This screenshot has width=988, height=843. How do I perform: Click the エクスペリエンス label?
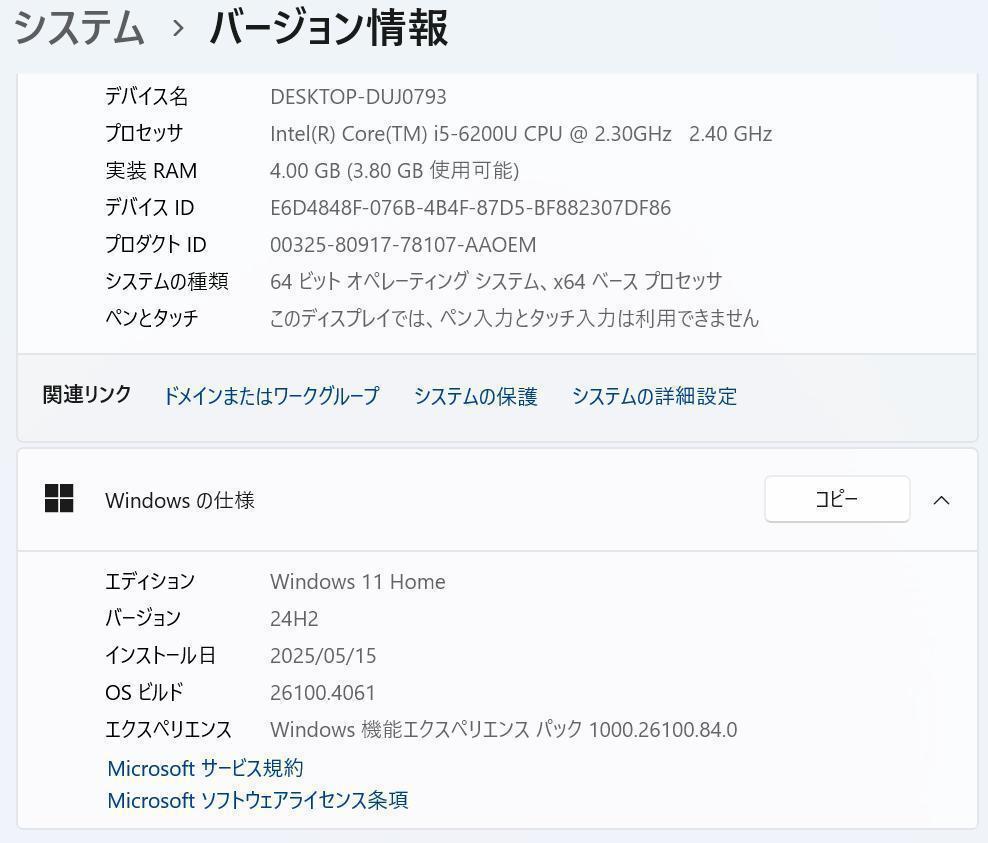point(169,730)
